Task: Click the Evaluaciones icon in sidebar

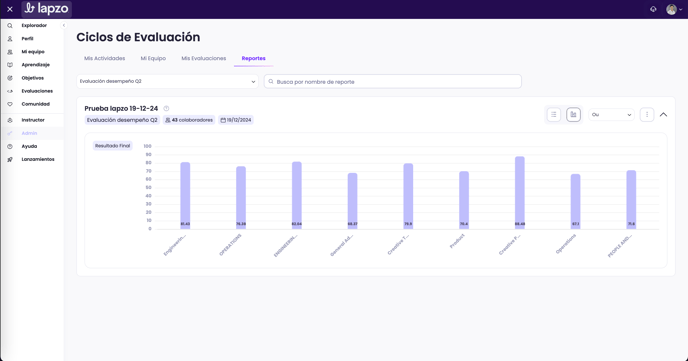Action: click(10, 91)
